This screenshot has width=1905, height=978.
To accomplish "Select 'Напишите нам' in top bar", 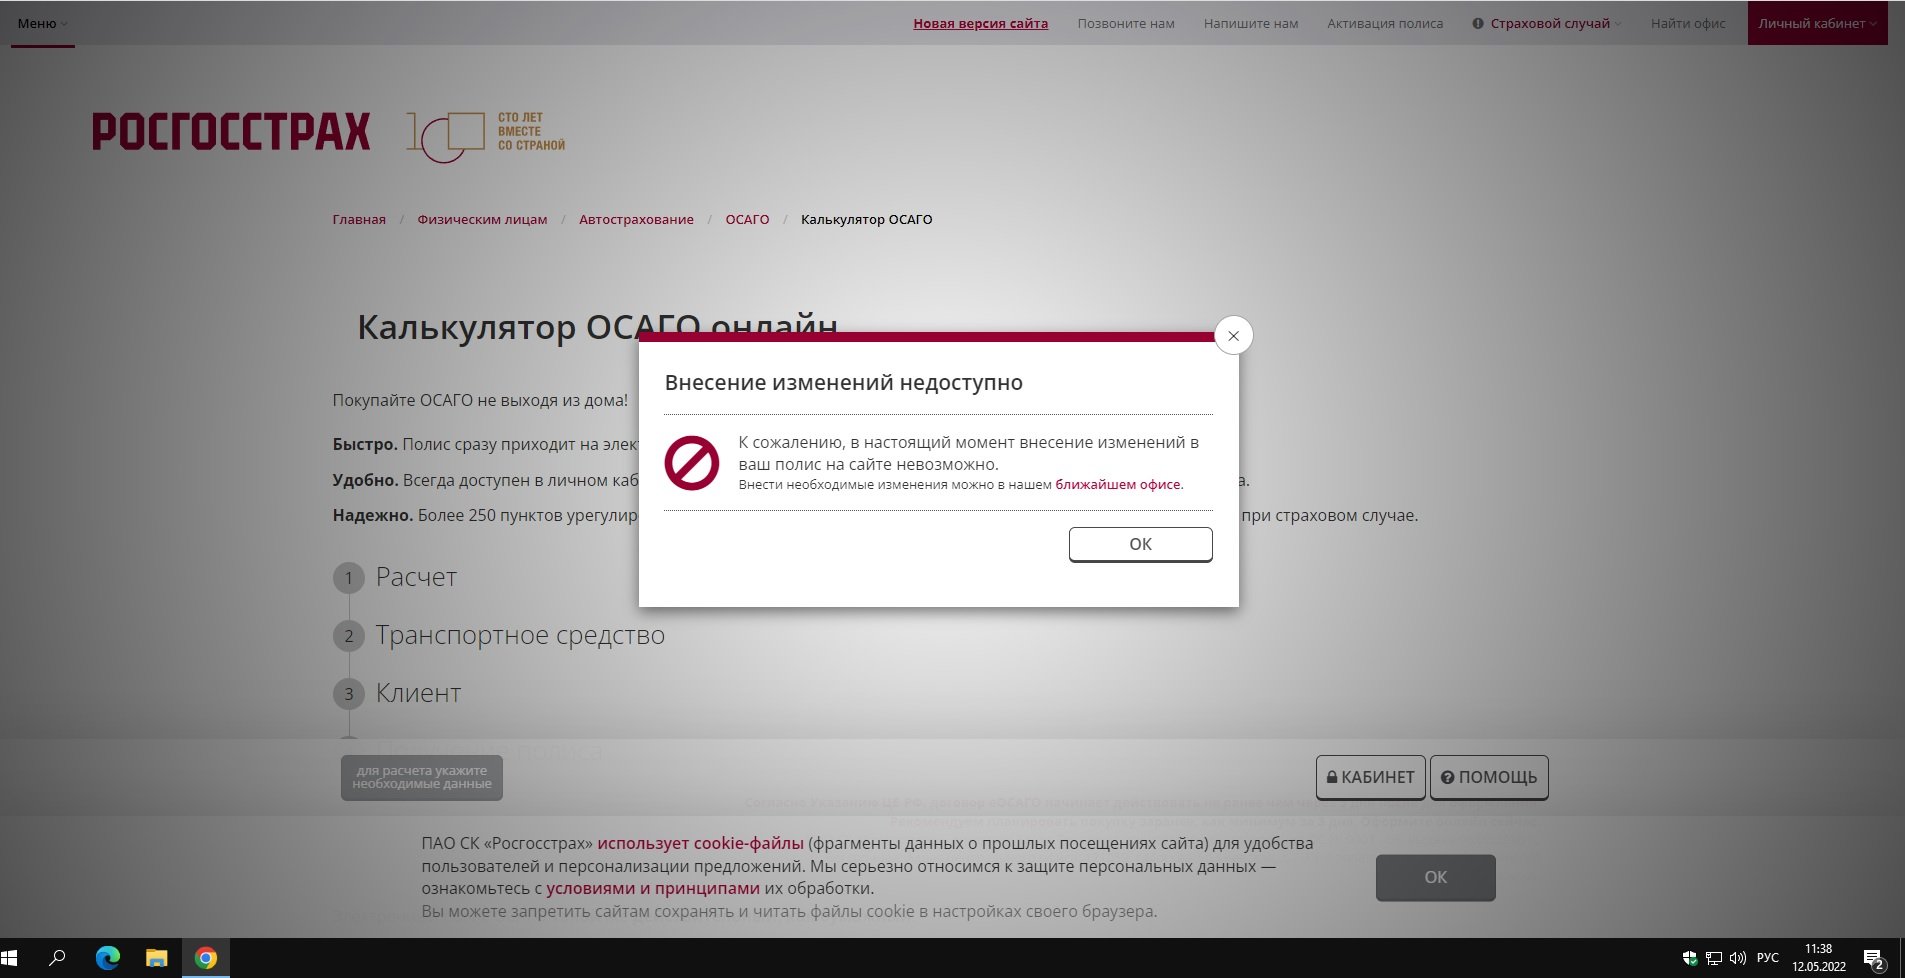I will [1250, 23].
